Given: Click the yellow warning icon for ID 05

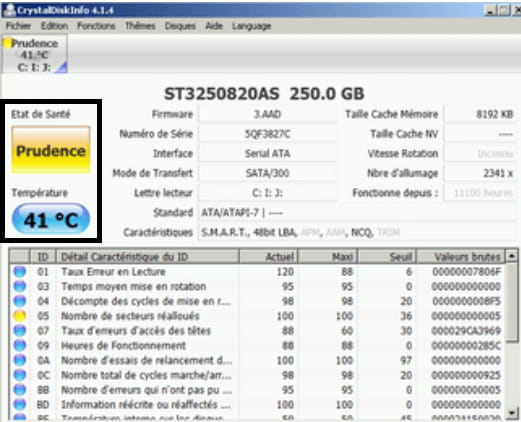Looking at the screenshot, I should pyautogui.click(x=20, y=315).
